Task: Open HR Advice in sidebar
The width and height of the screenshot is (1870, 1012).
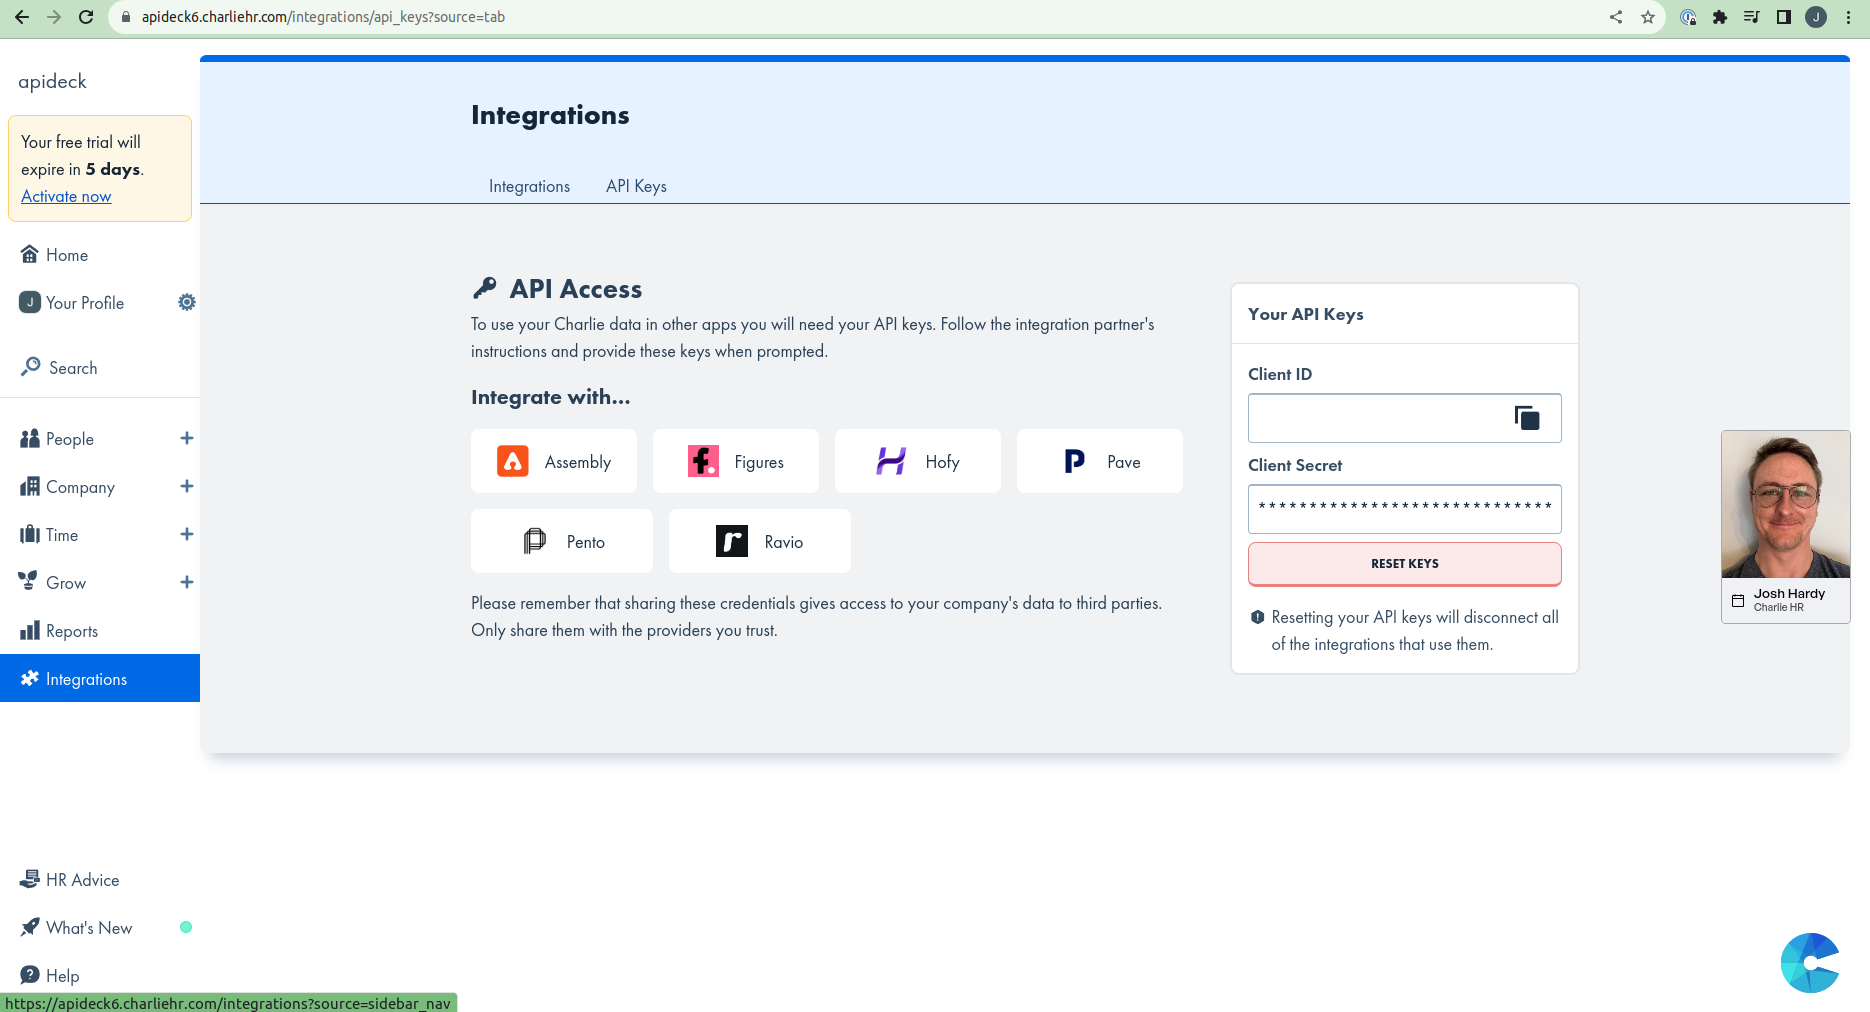Action: point(82,880)
